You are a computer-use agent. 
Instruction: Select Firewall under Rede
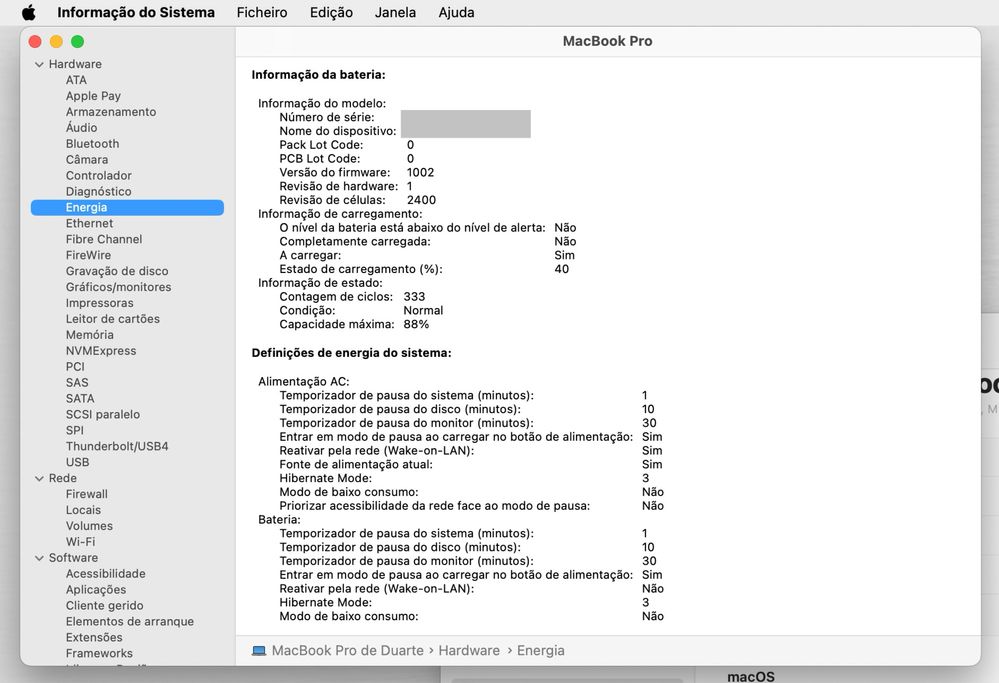coord(87,494)
